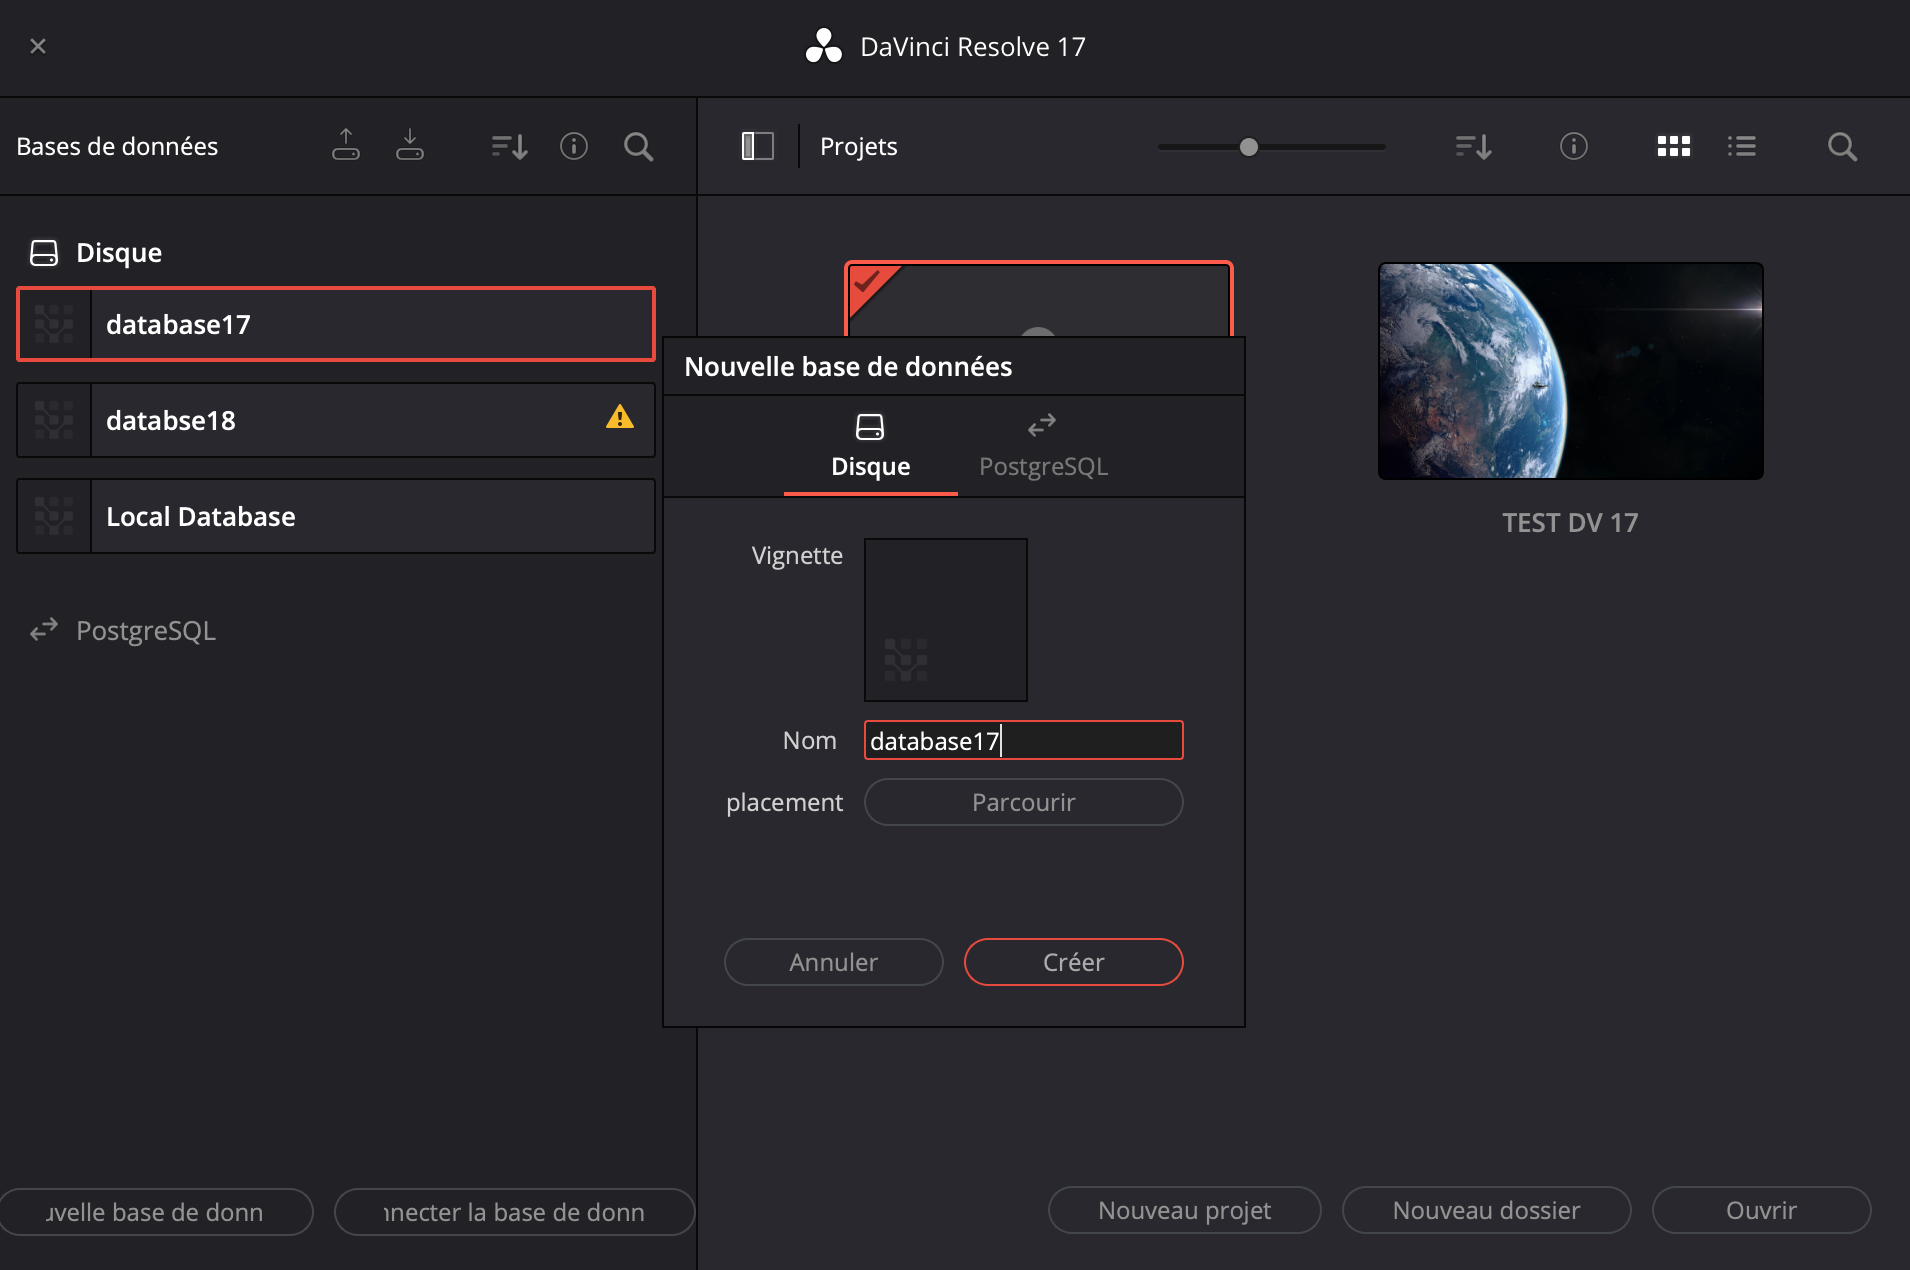
Task: Select the PostgreSQL section in the sidebar
Action: (x=146, y=630)
